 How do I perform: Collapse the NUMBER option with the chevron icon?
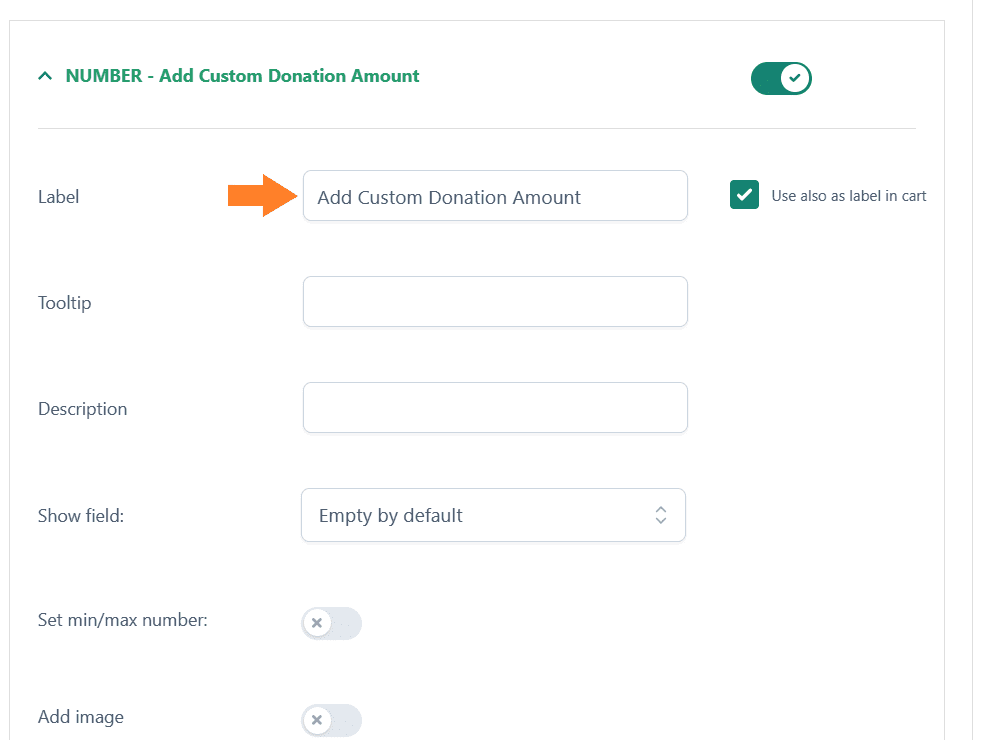click(45, 76)
